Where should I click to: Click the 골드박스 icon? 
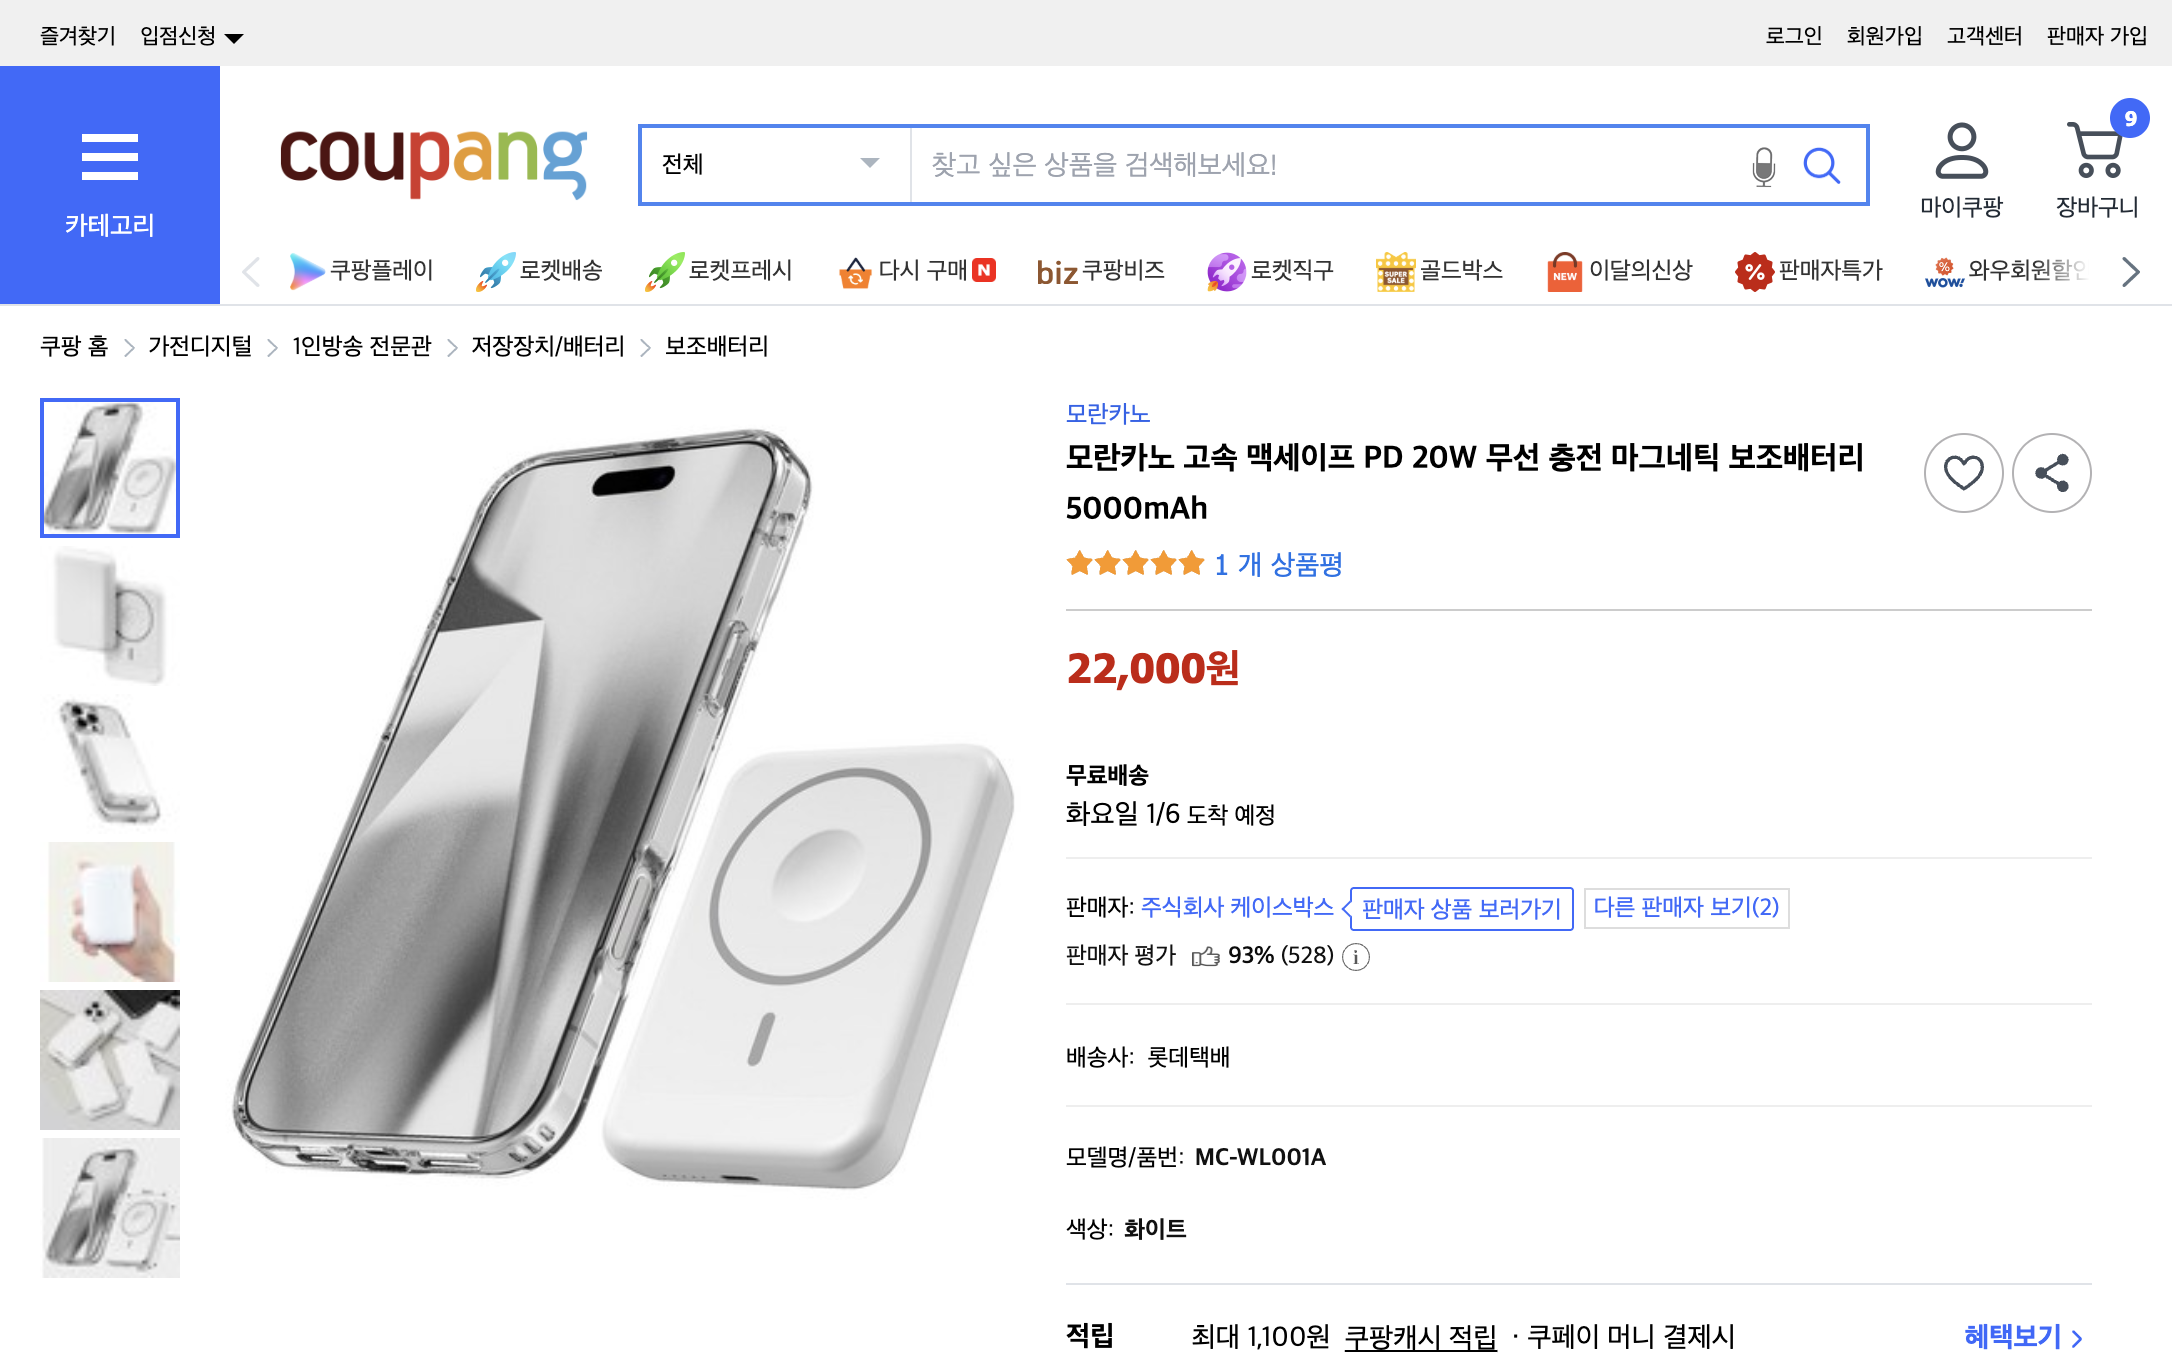[1394, 269]
